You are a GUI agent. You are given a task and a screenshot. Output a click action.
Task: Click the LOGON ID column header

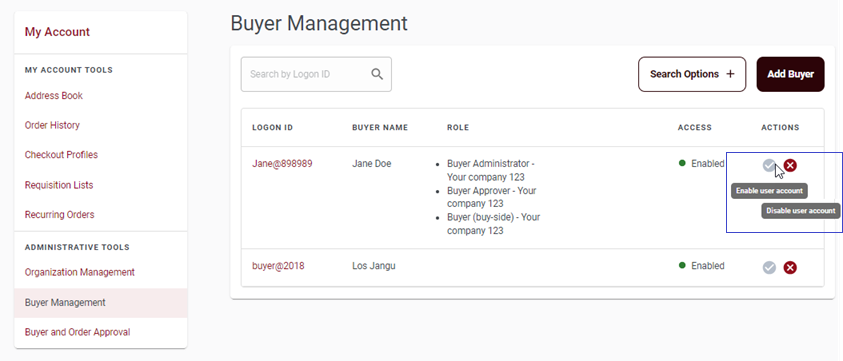pos(273,128)
